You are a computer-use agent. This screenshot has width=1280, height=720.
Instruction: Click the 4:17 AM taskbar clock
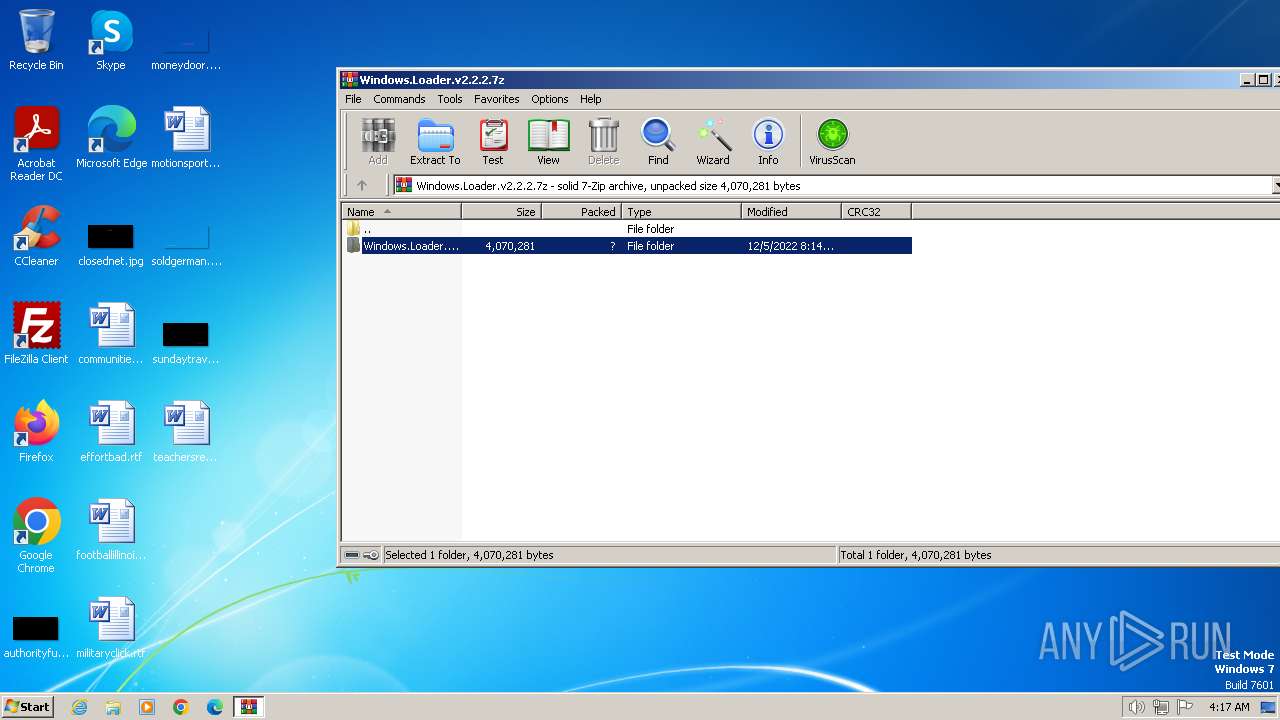(x=1229, y=707)
